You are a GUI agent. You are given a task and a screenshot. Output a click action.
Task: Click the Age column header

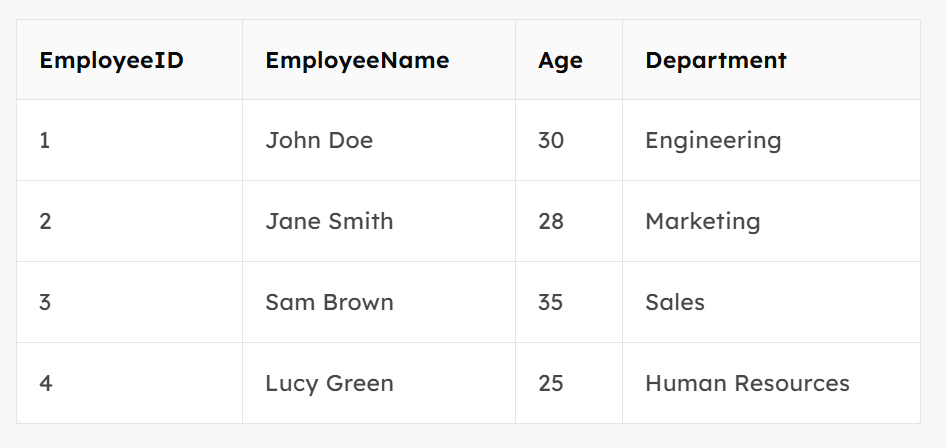point(569,60)
